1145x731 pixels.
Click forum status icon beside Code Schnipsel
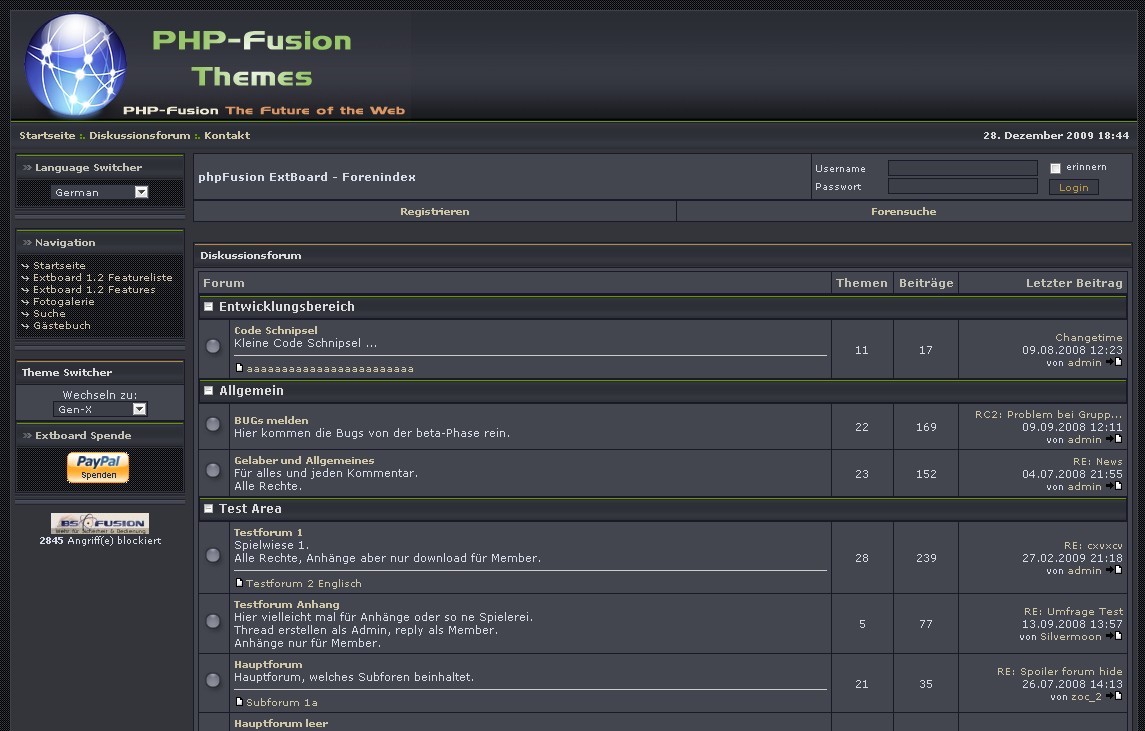coord(213,346)
